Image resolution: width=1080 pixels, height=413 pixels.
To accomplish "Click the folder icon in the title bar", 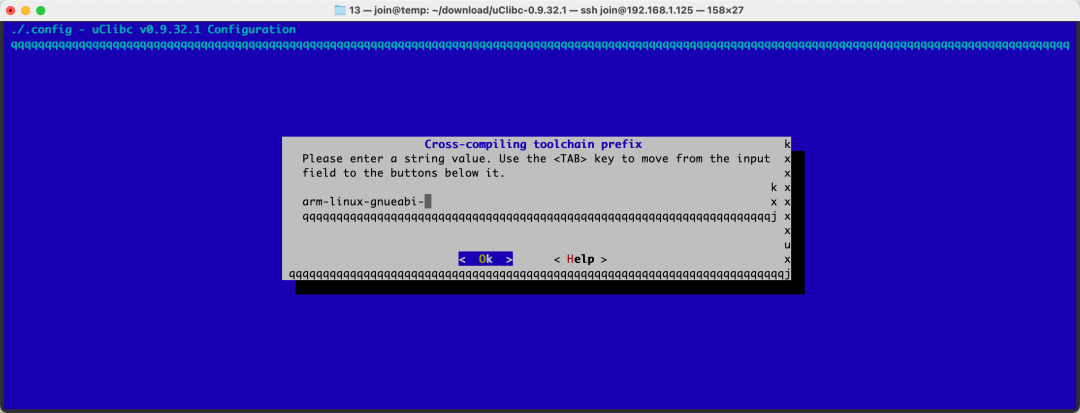I will pos(340,10).
